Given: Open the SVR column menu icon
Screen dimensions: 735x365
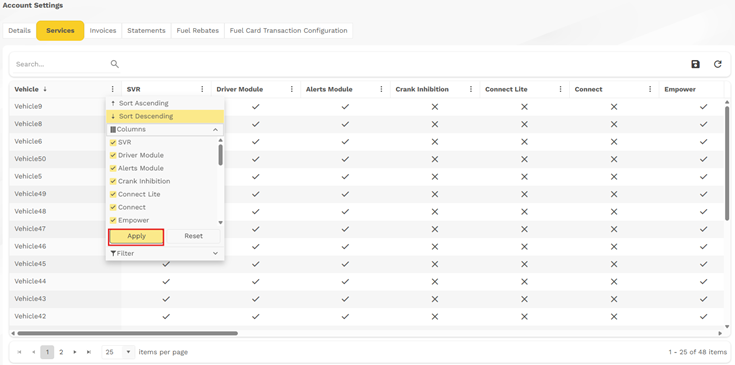Looking at the screenshot, I should 202,89.
